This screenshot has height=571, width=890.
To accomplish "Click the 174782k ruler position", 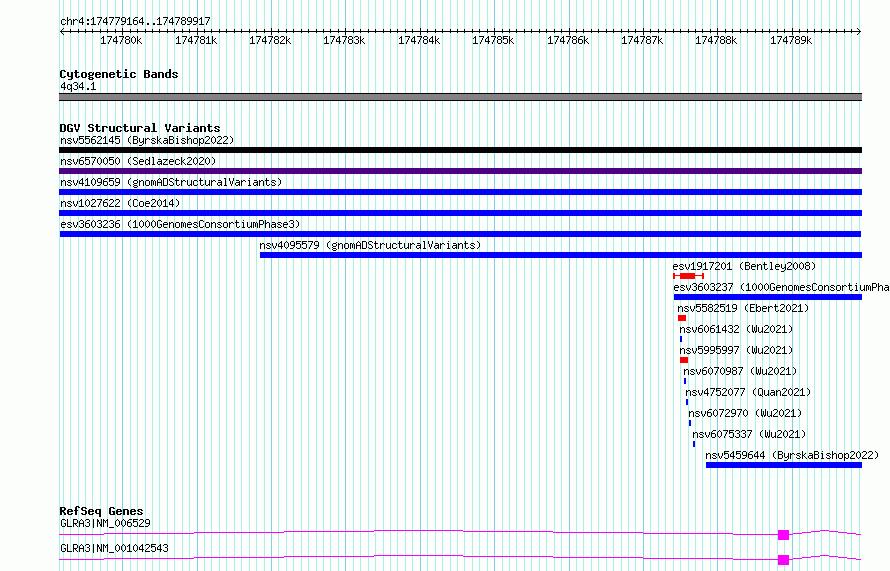I will pos(270,40).
